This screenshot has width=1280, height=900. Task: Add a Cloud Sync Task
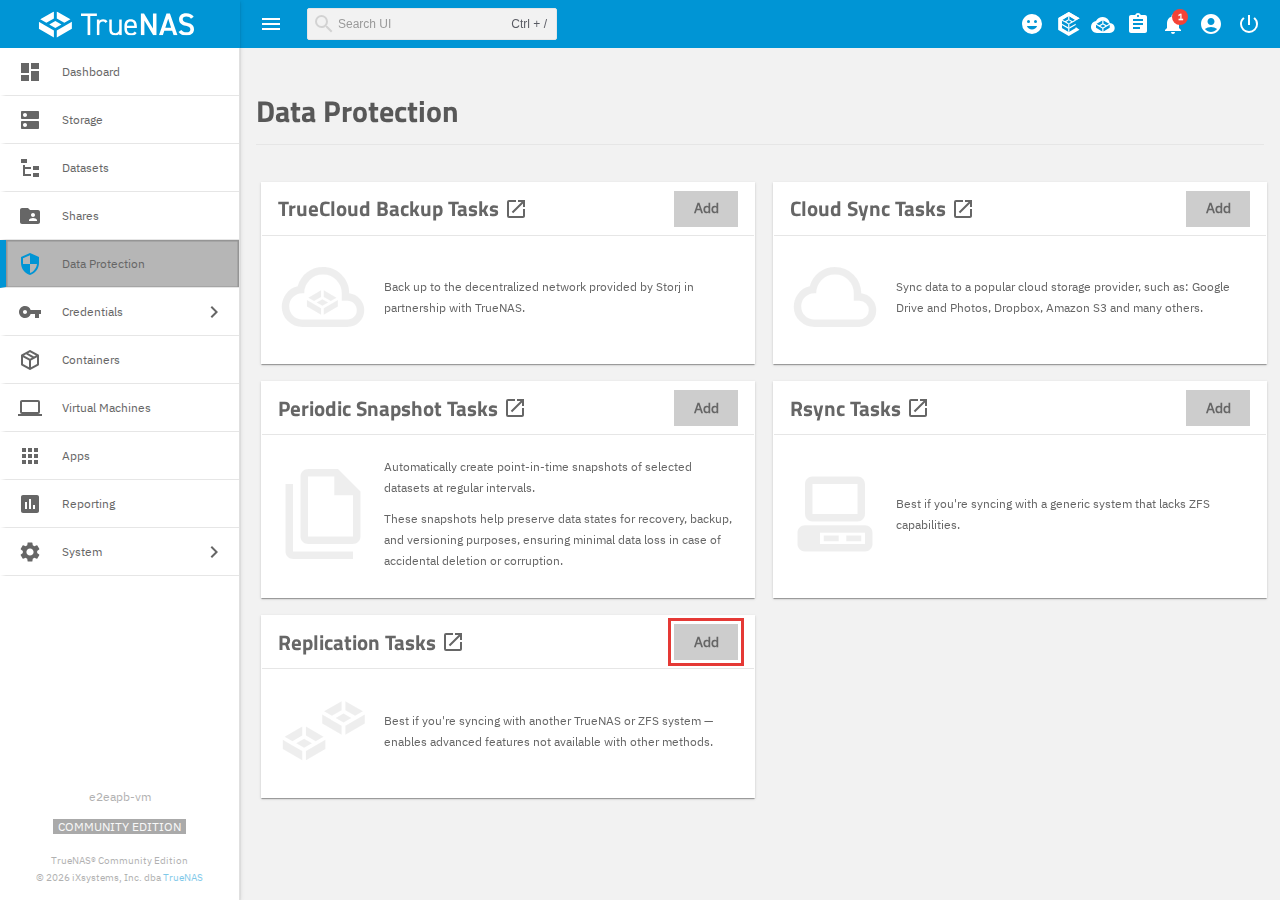tap(1218, 209)
